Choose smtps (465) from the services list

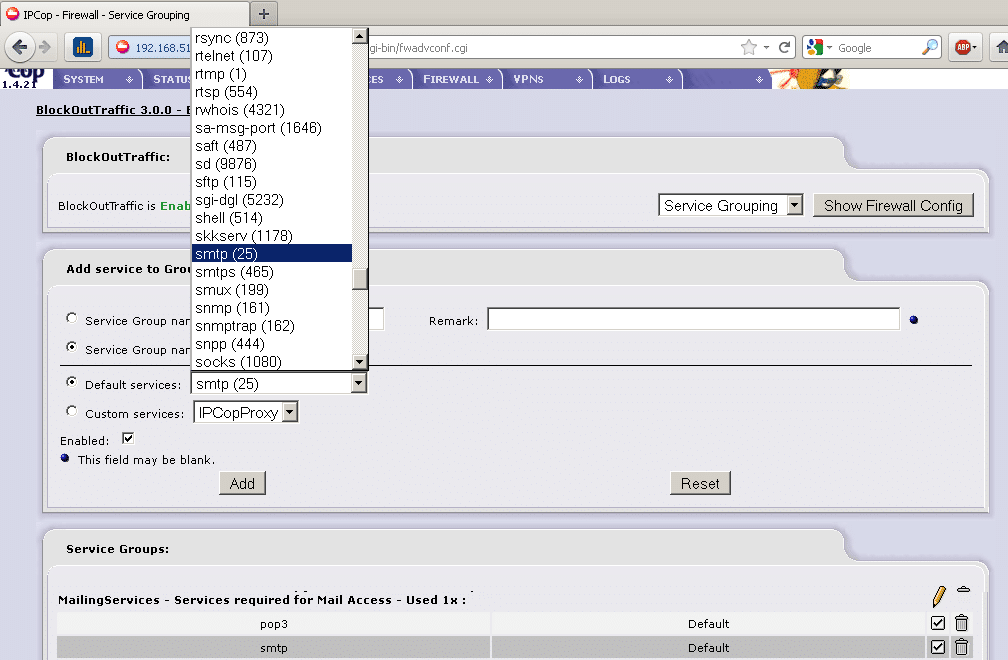pos(234,272)
